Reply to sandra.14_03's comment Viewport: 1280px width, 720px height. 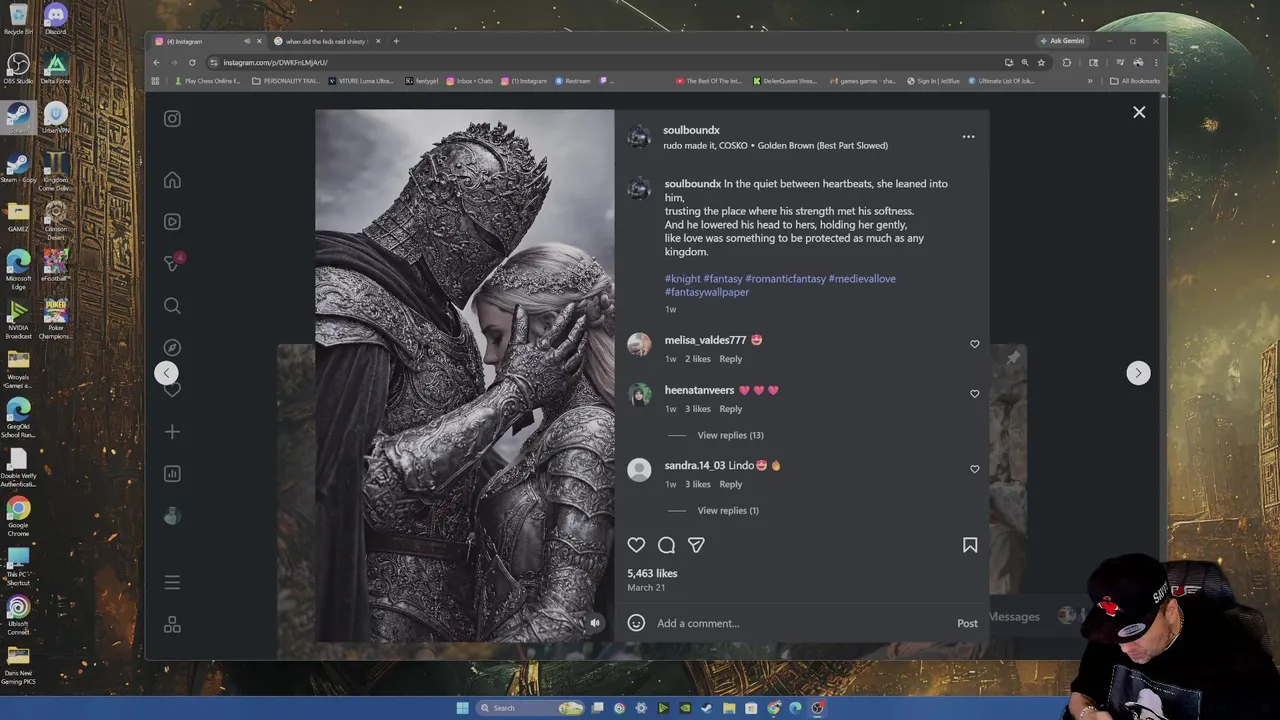731,484
